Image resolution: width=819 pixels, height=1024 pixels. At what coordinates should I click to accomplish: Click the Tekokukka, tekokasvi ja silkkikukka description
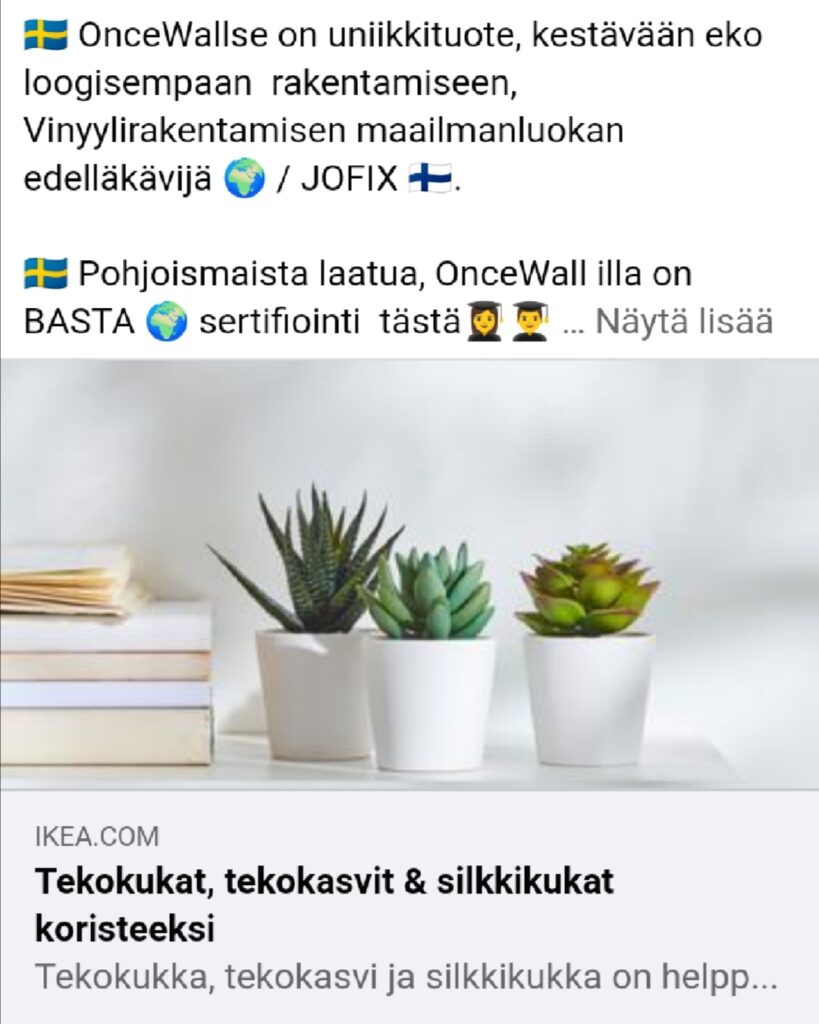pos(406,978)
